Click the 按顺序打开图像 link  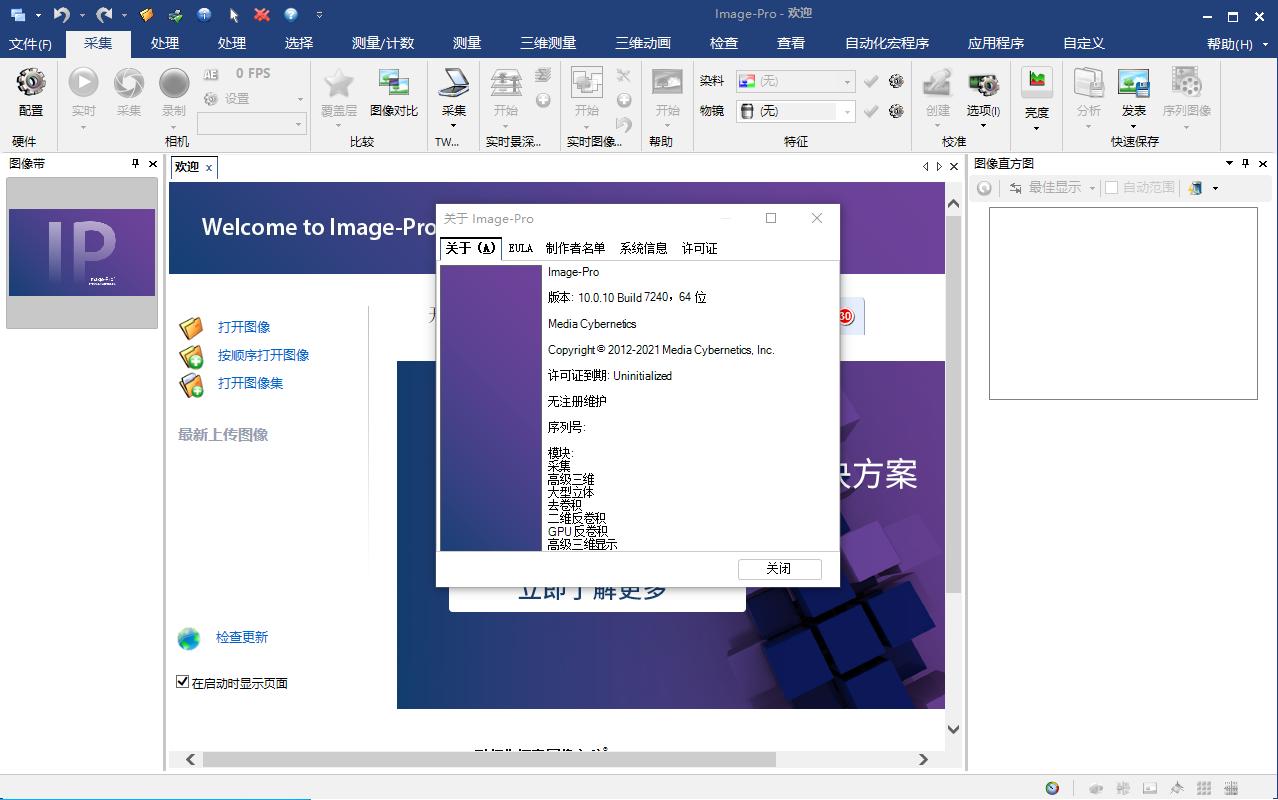pos(264,355)
